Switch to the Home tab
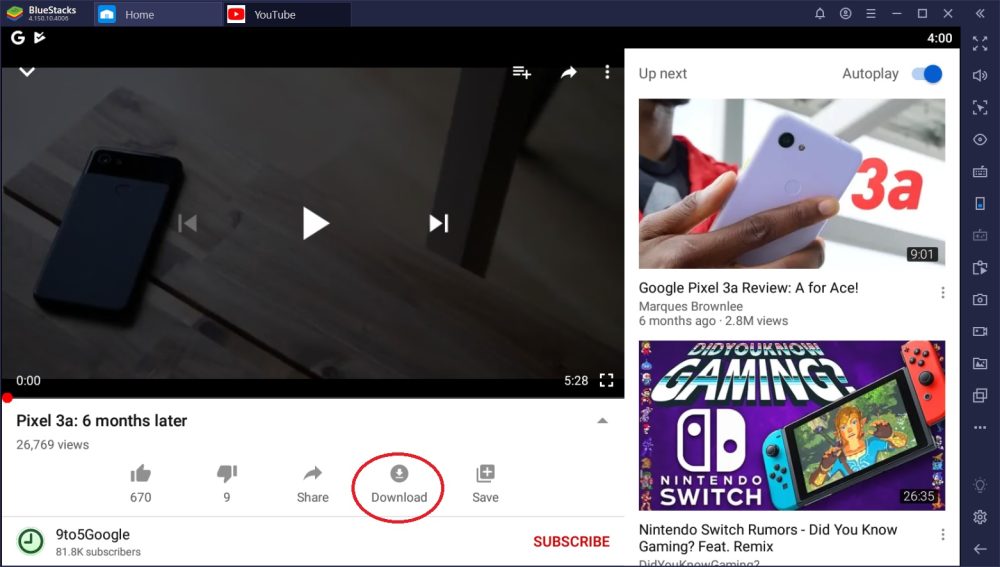Screen dimensions: 1000x567 138,14
